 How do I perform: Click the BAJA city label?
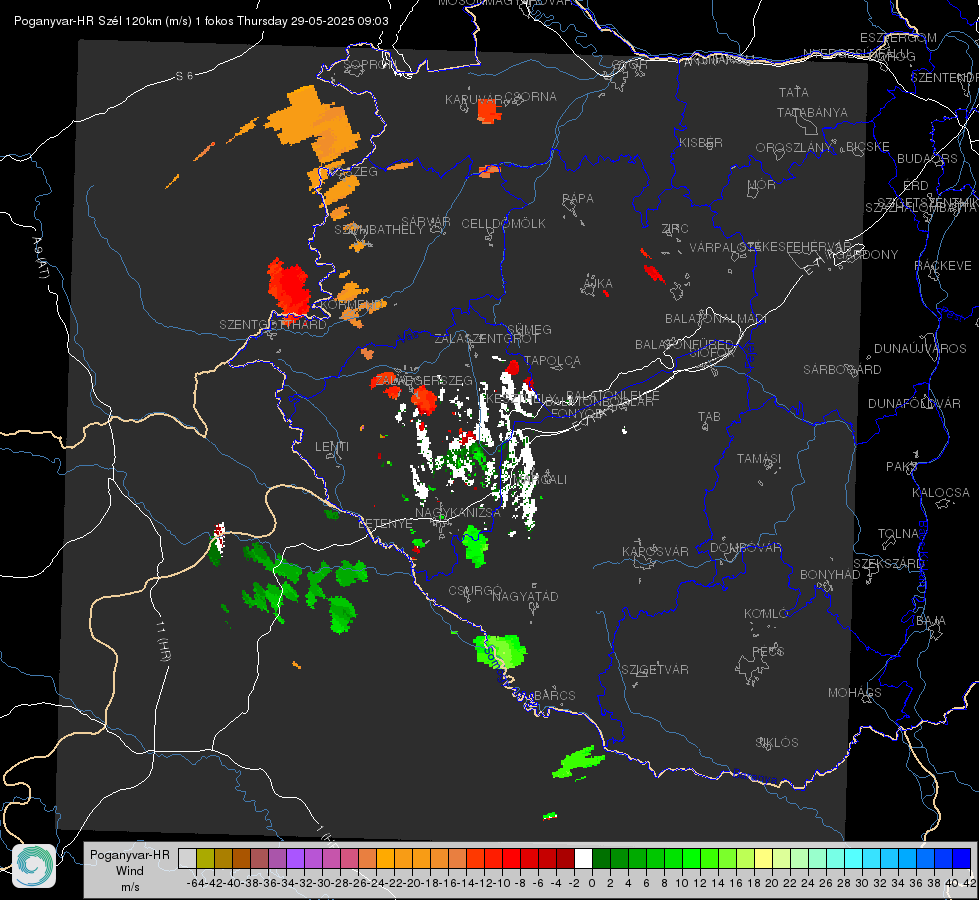[931, 621]
